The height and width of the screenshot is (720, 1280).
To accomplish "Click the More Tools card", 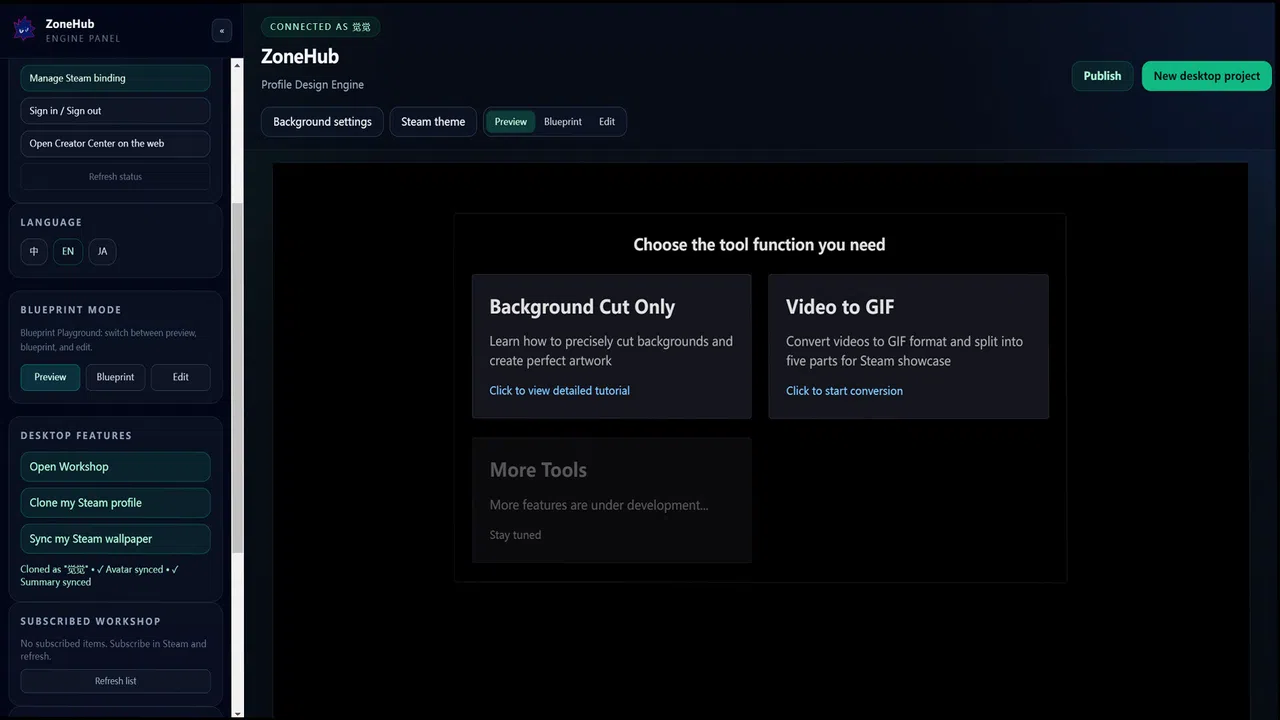I will [x=611, y=500].
